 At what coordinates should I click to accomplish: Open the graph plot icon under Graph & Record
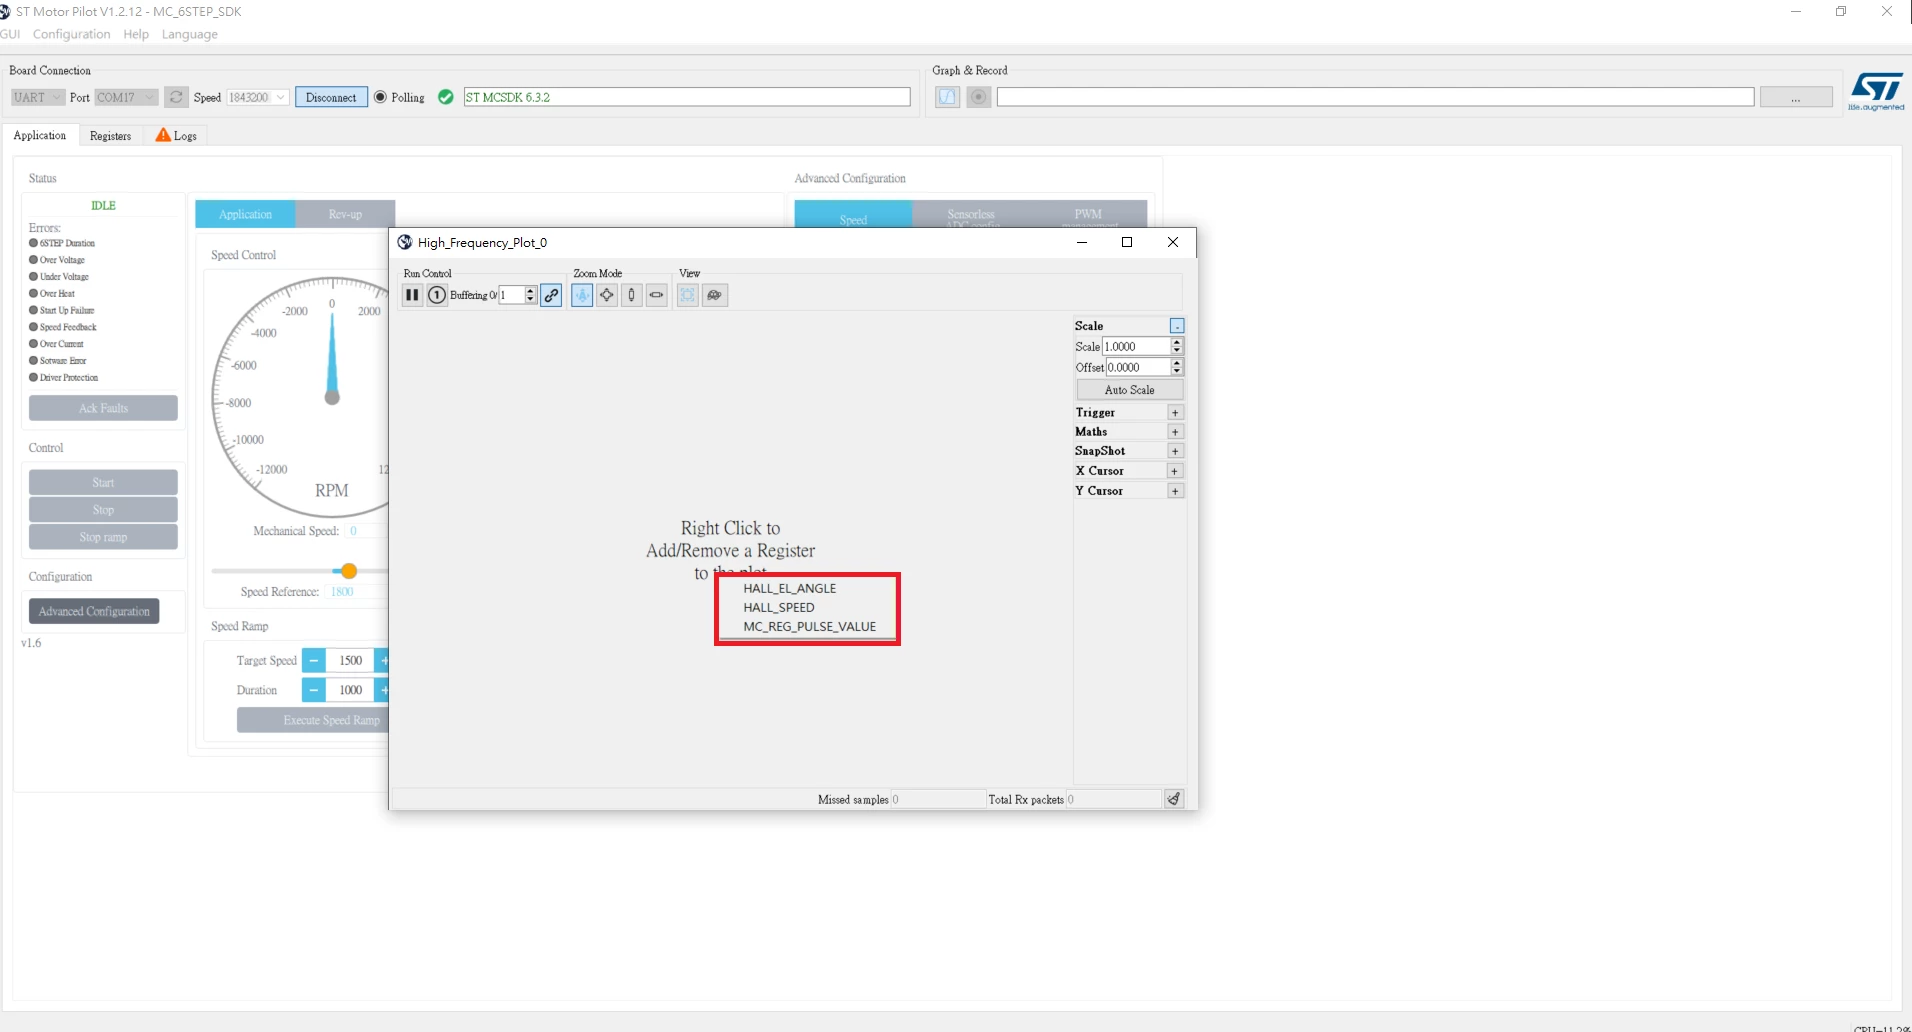tap(947, 97)
